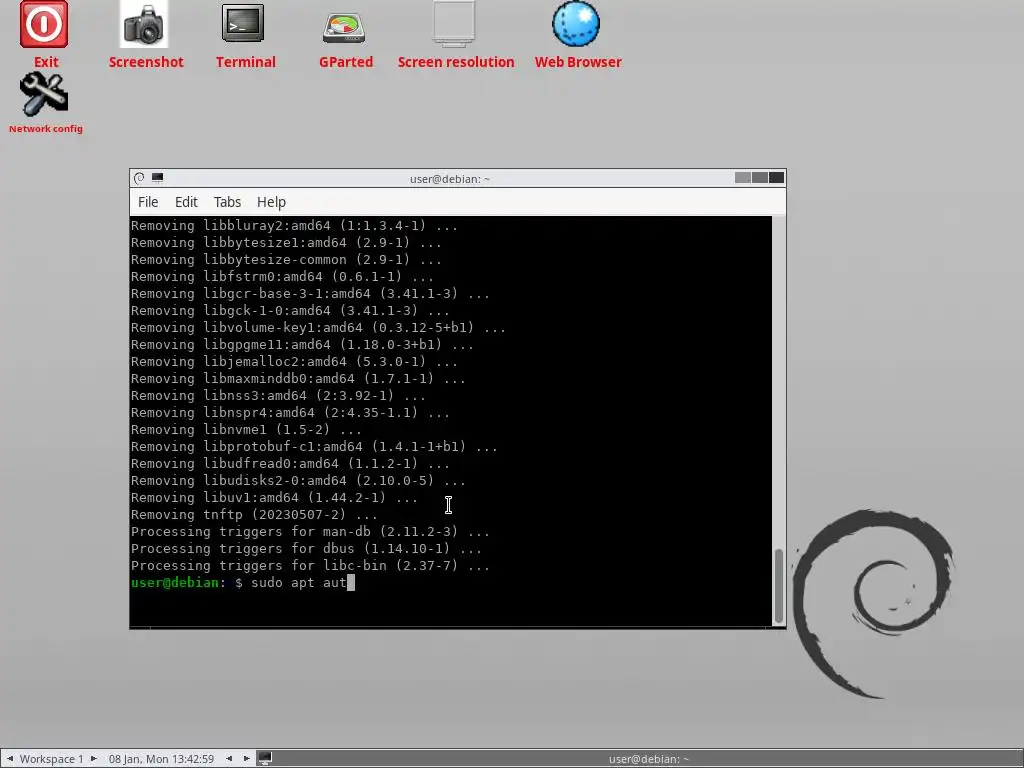Open the Screen resolution desktop icon
The height and width of the screenshot is (768, 1024).
[x=454, y=25]
